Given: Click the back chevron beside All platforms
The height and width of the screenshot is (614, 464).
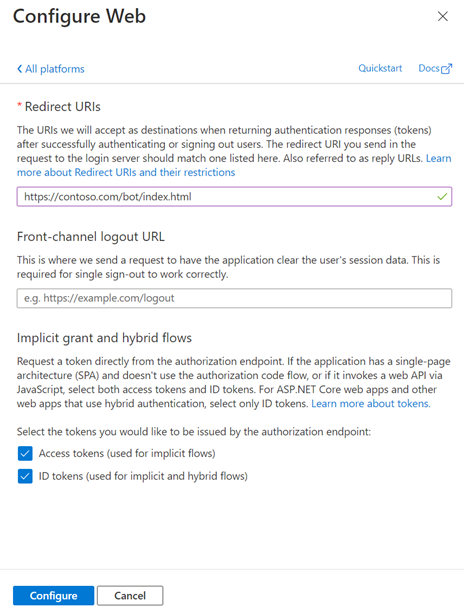Looking at the screenshot, I should click(20, 69).
